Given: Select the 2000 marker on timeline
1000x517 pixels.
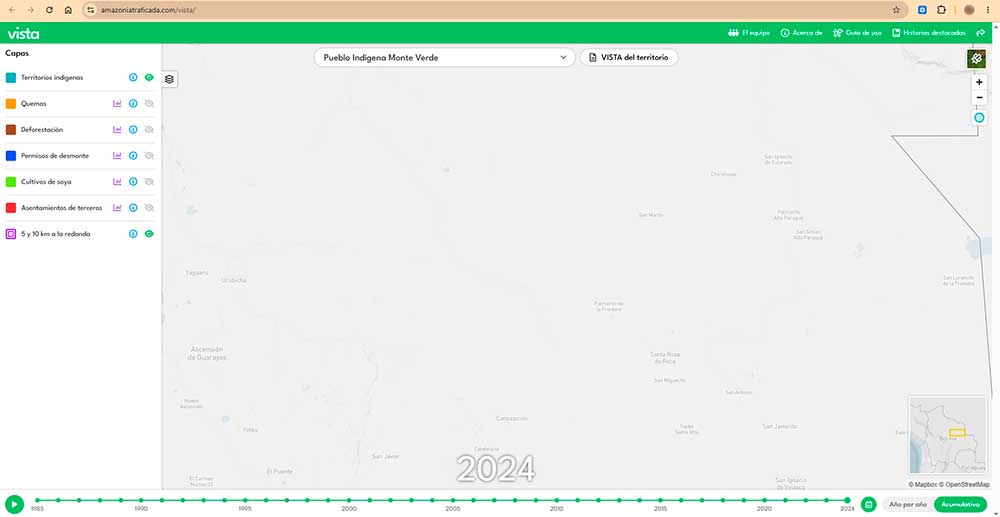Looking at the screenshot, I should point(349,500).
